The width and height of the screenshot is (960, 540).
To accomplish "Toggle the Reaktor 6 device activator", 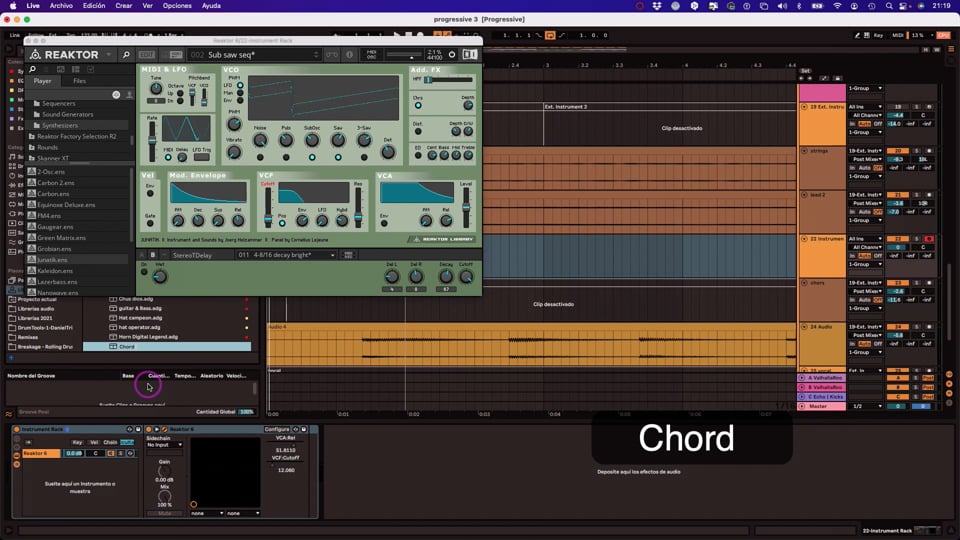I will pyautogui.click(x=149, y=429).
